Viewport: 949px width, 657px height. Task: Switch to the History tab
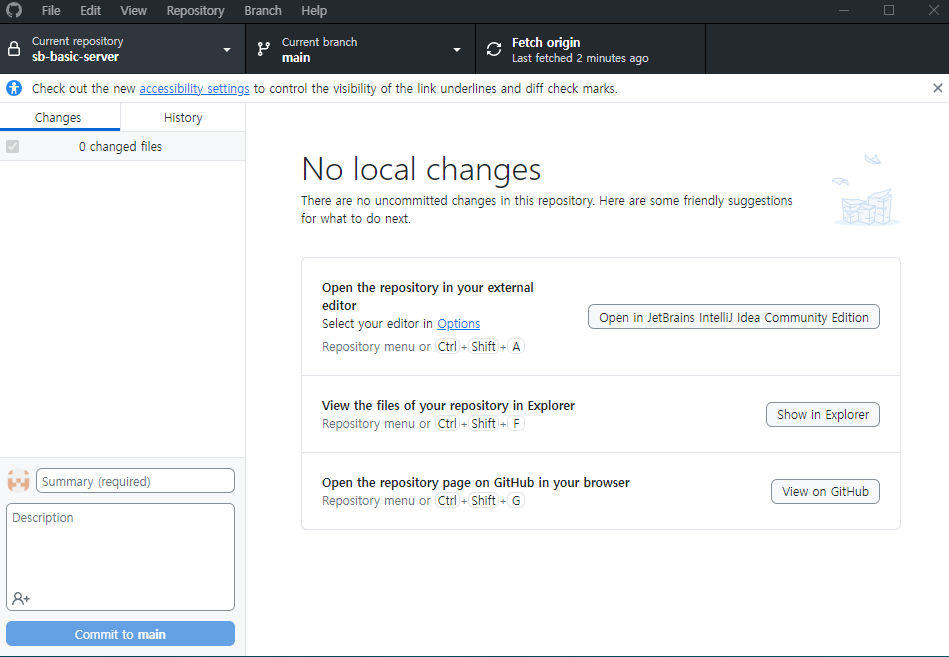point(183,117)
